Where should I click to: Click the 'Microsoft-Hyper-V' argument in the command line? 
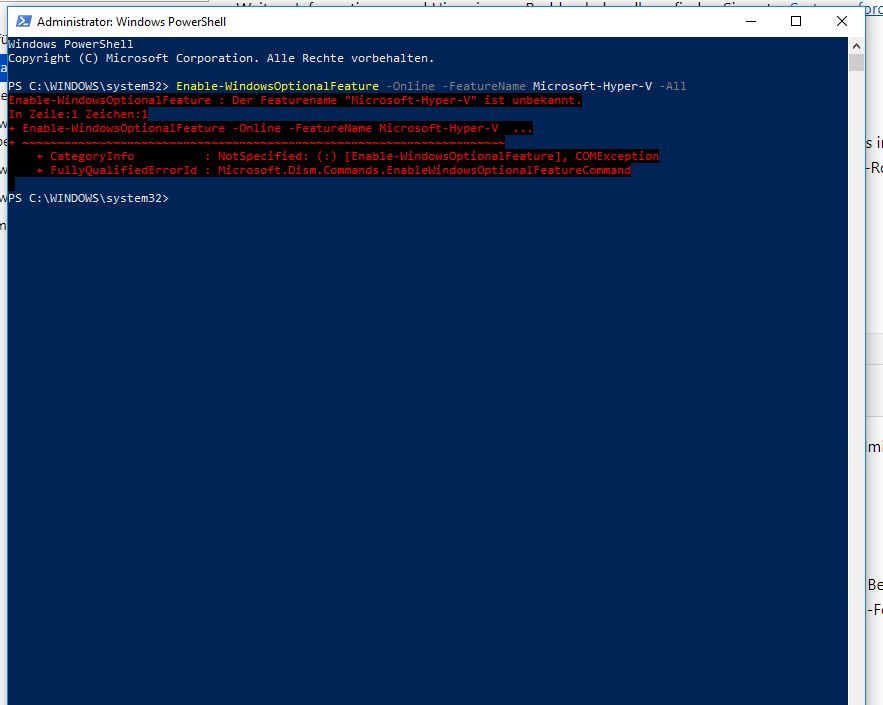coord(592,86)
